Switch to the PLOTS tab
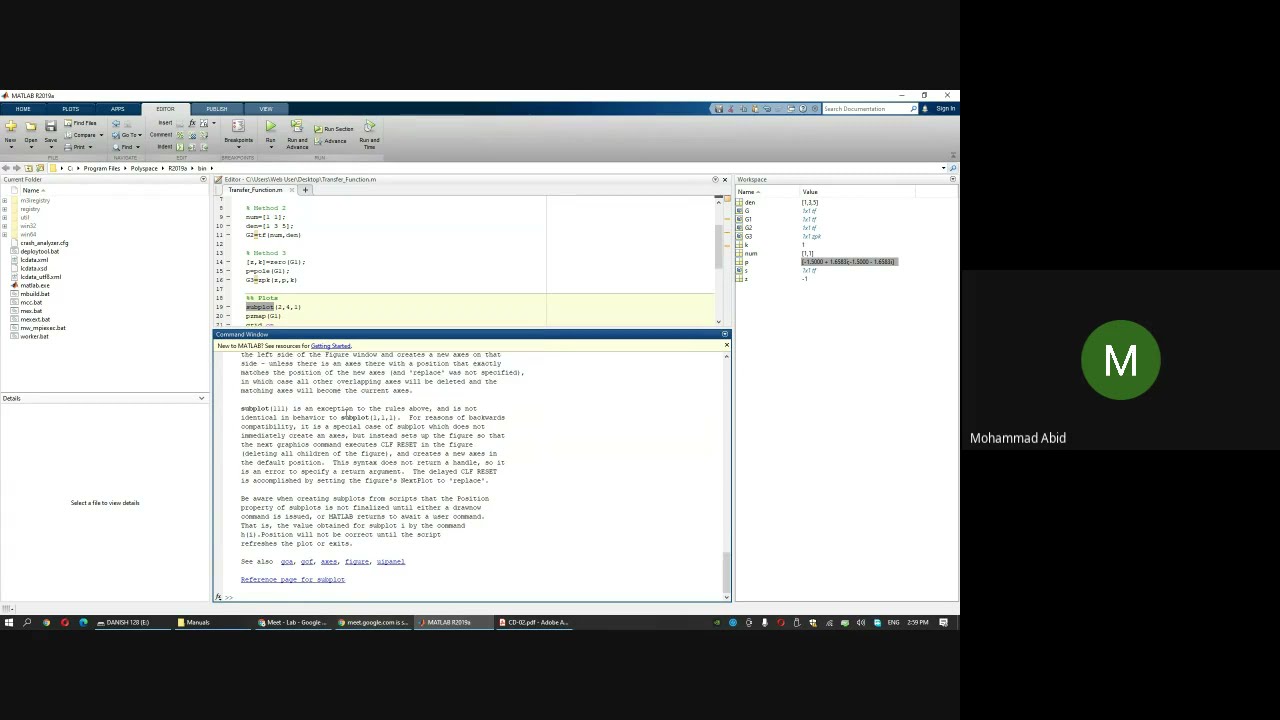Image resolution: width=1280 pixels, height=720 pixels. pyautogui.click(x=70, y=109)
